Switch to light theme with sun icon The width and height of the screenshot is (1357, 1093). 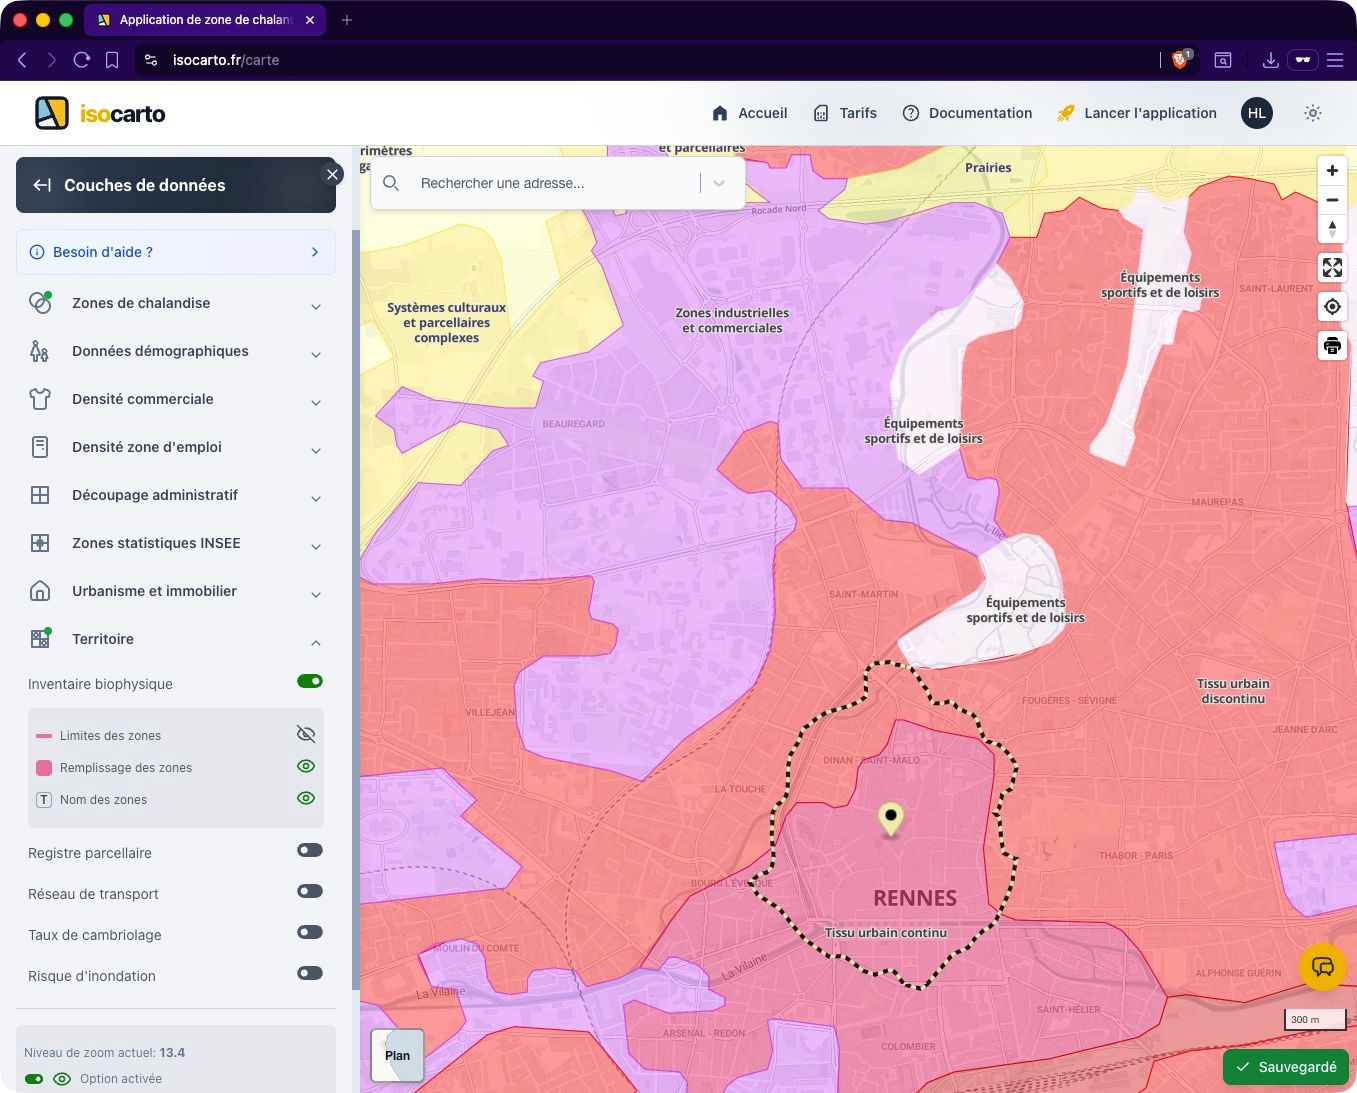[1313, 114]
